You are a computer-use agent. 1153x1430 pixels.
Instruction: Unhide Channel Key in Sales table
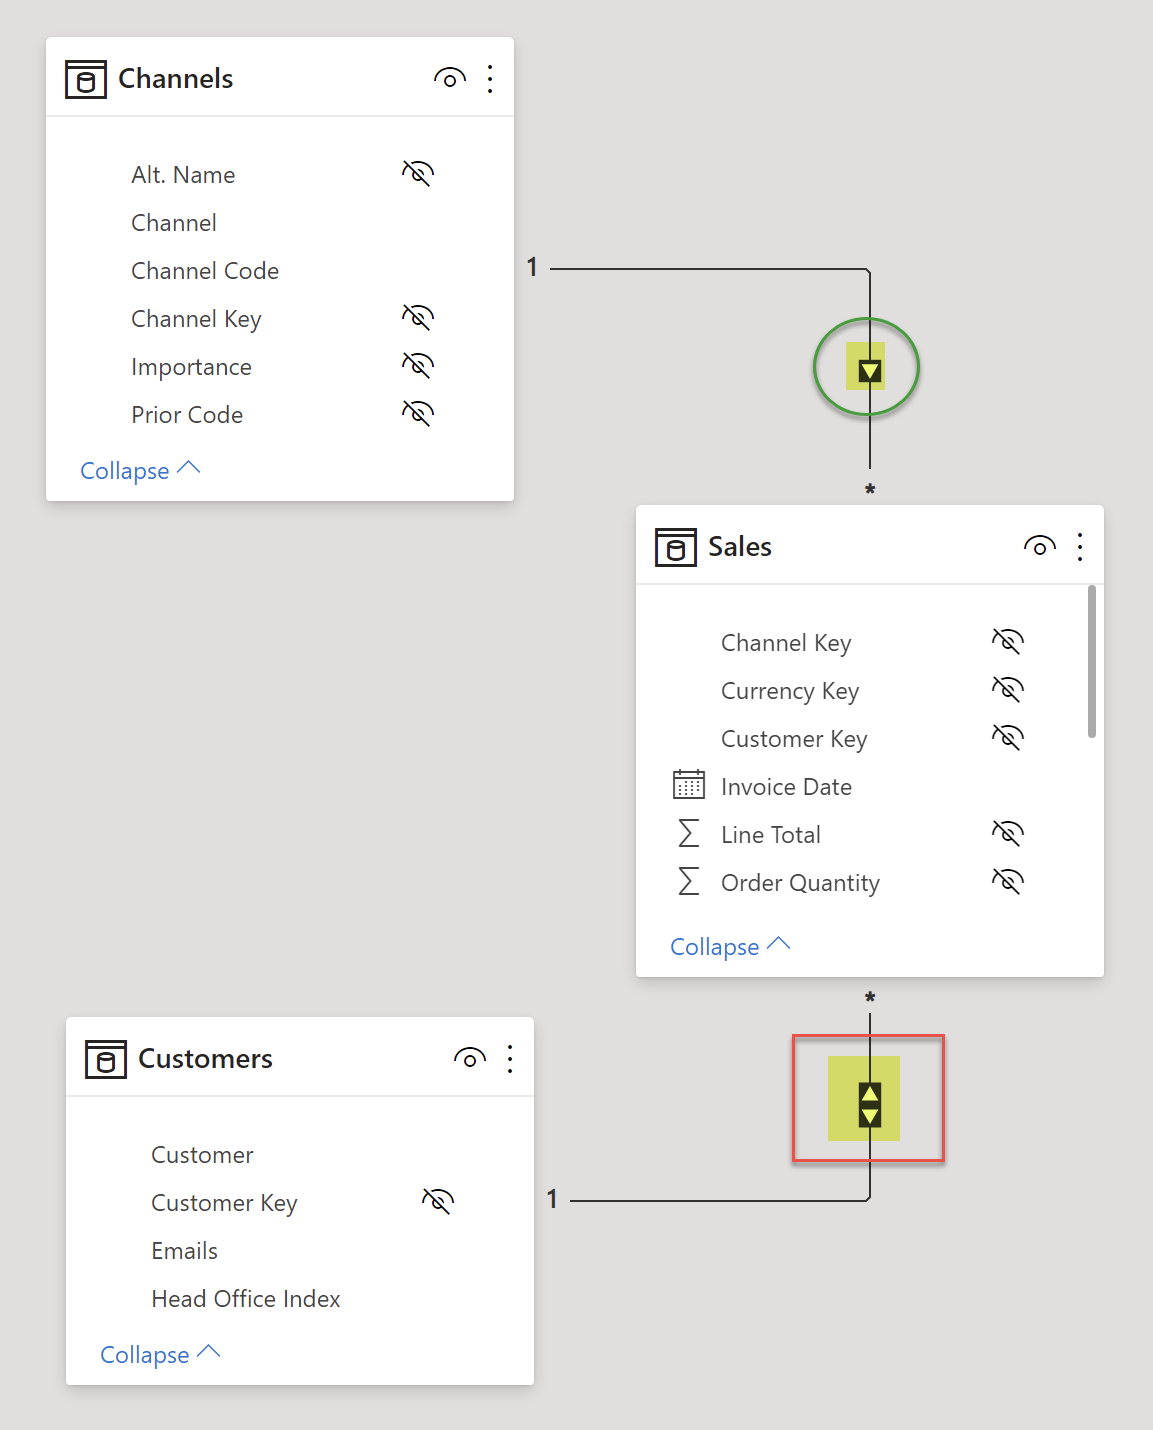(1008, 642)
